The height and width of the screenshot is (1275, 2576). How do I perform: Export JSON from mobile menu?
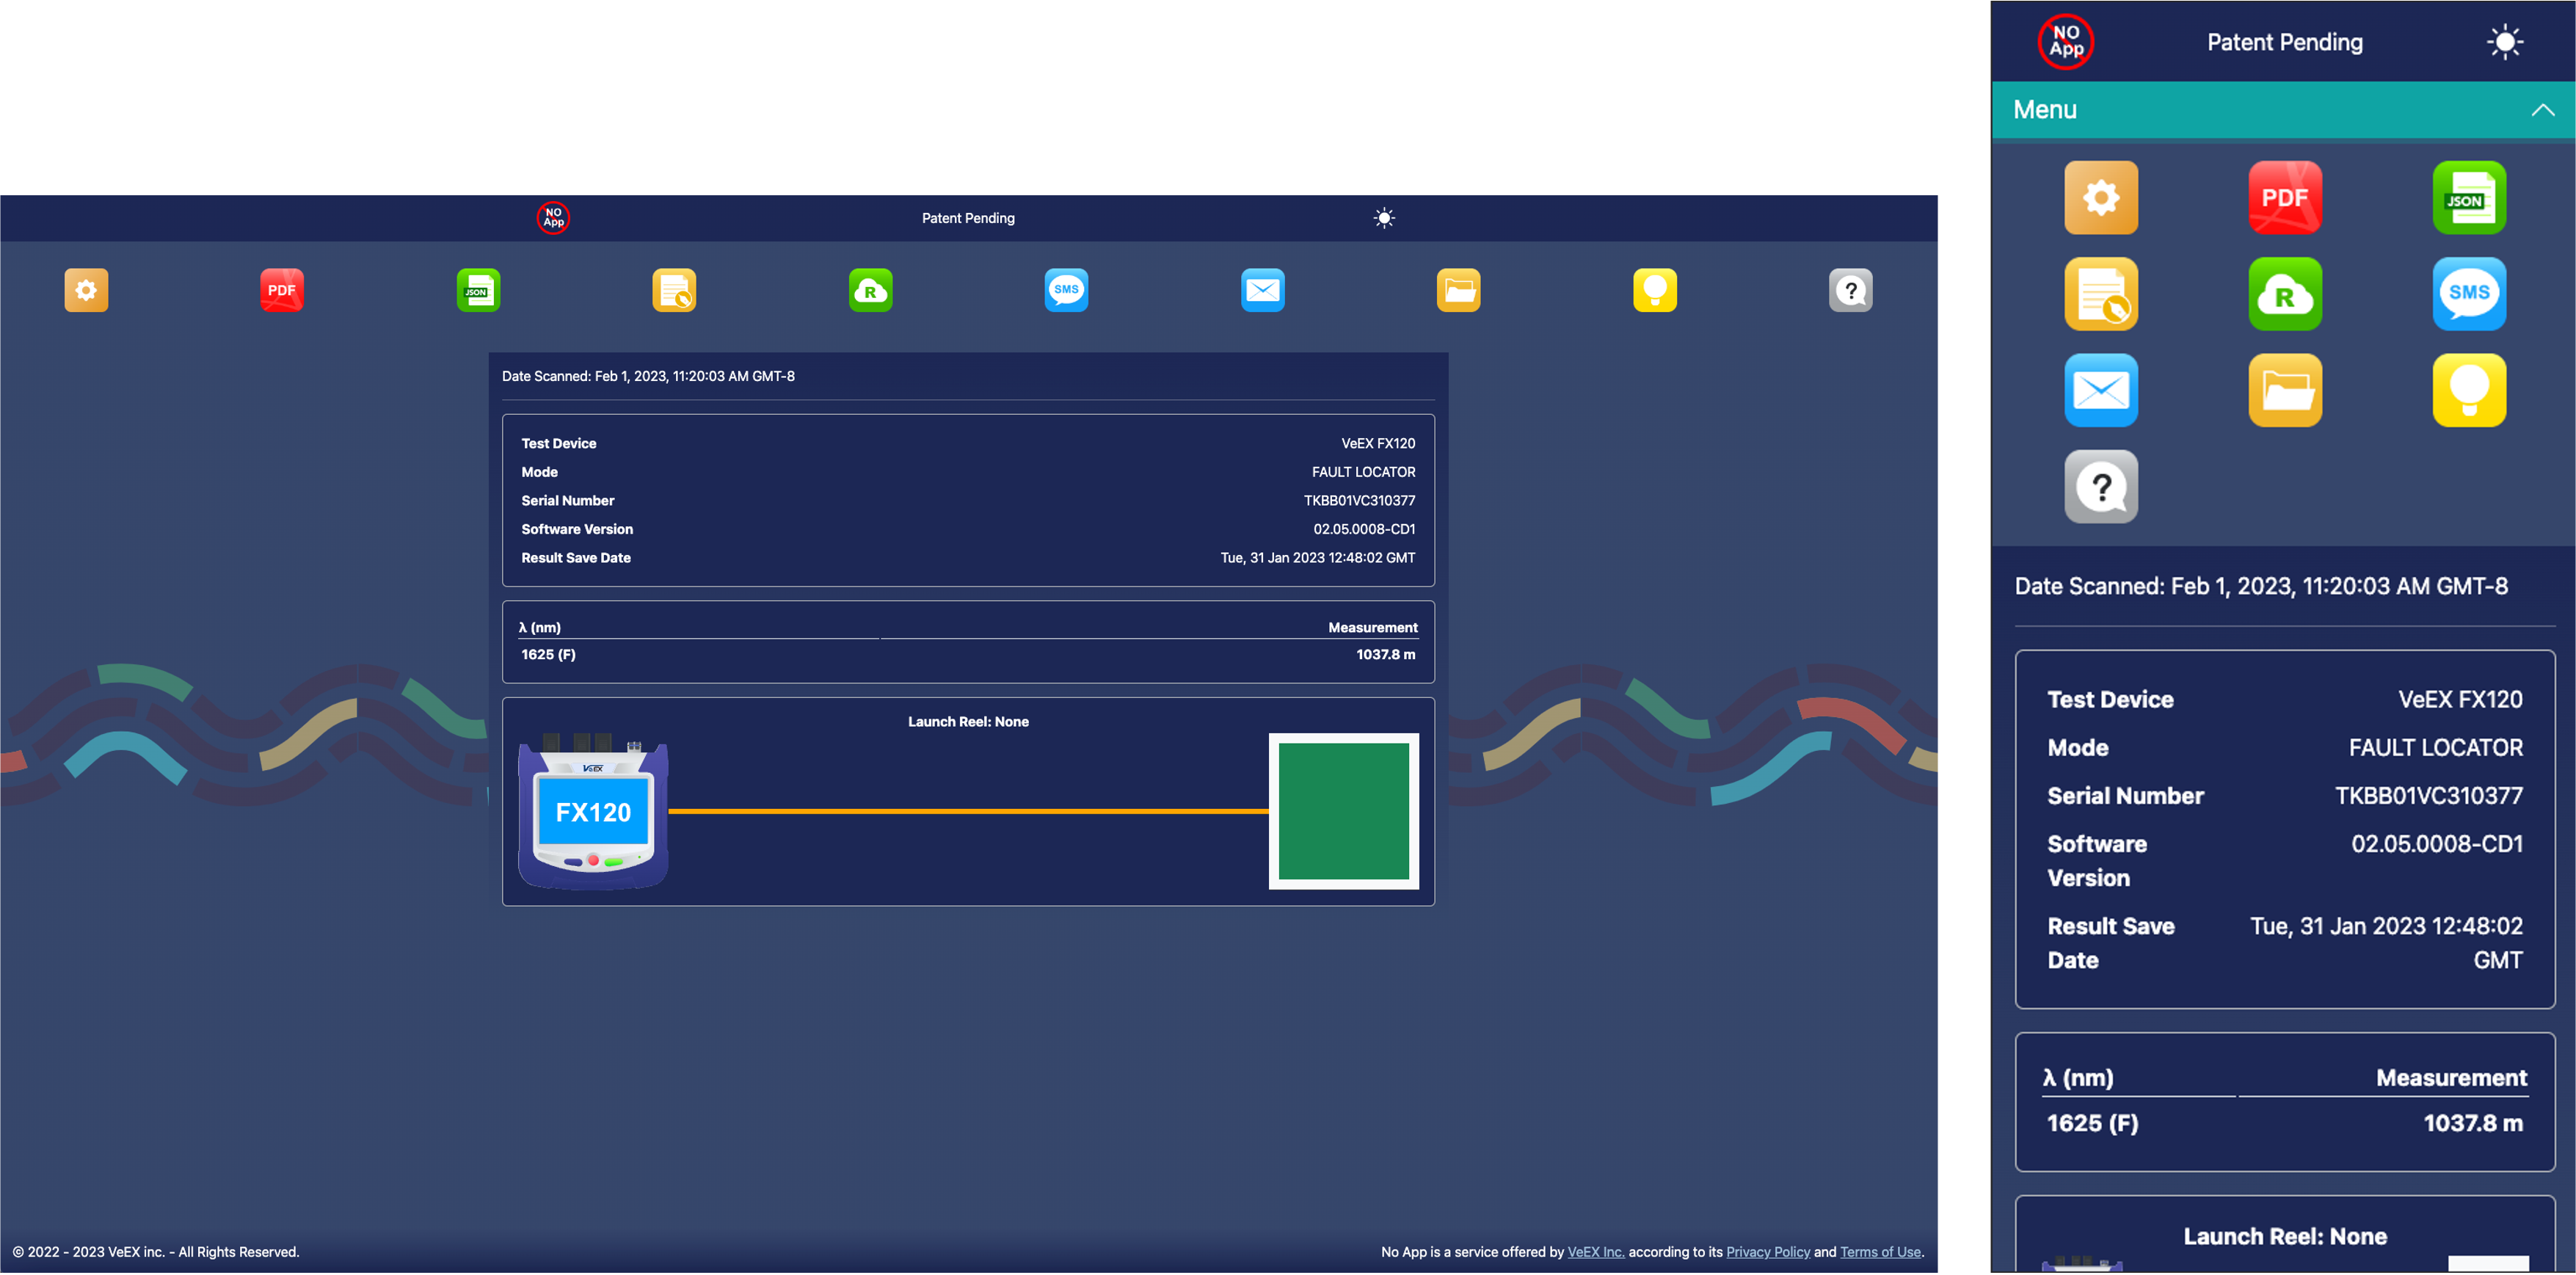tap(2469, 197)
